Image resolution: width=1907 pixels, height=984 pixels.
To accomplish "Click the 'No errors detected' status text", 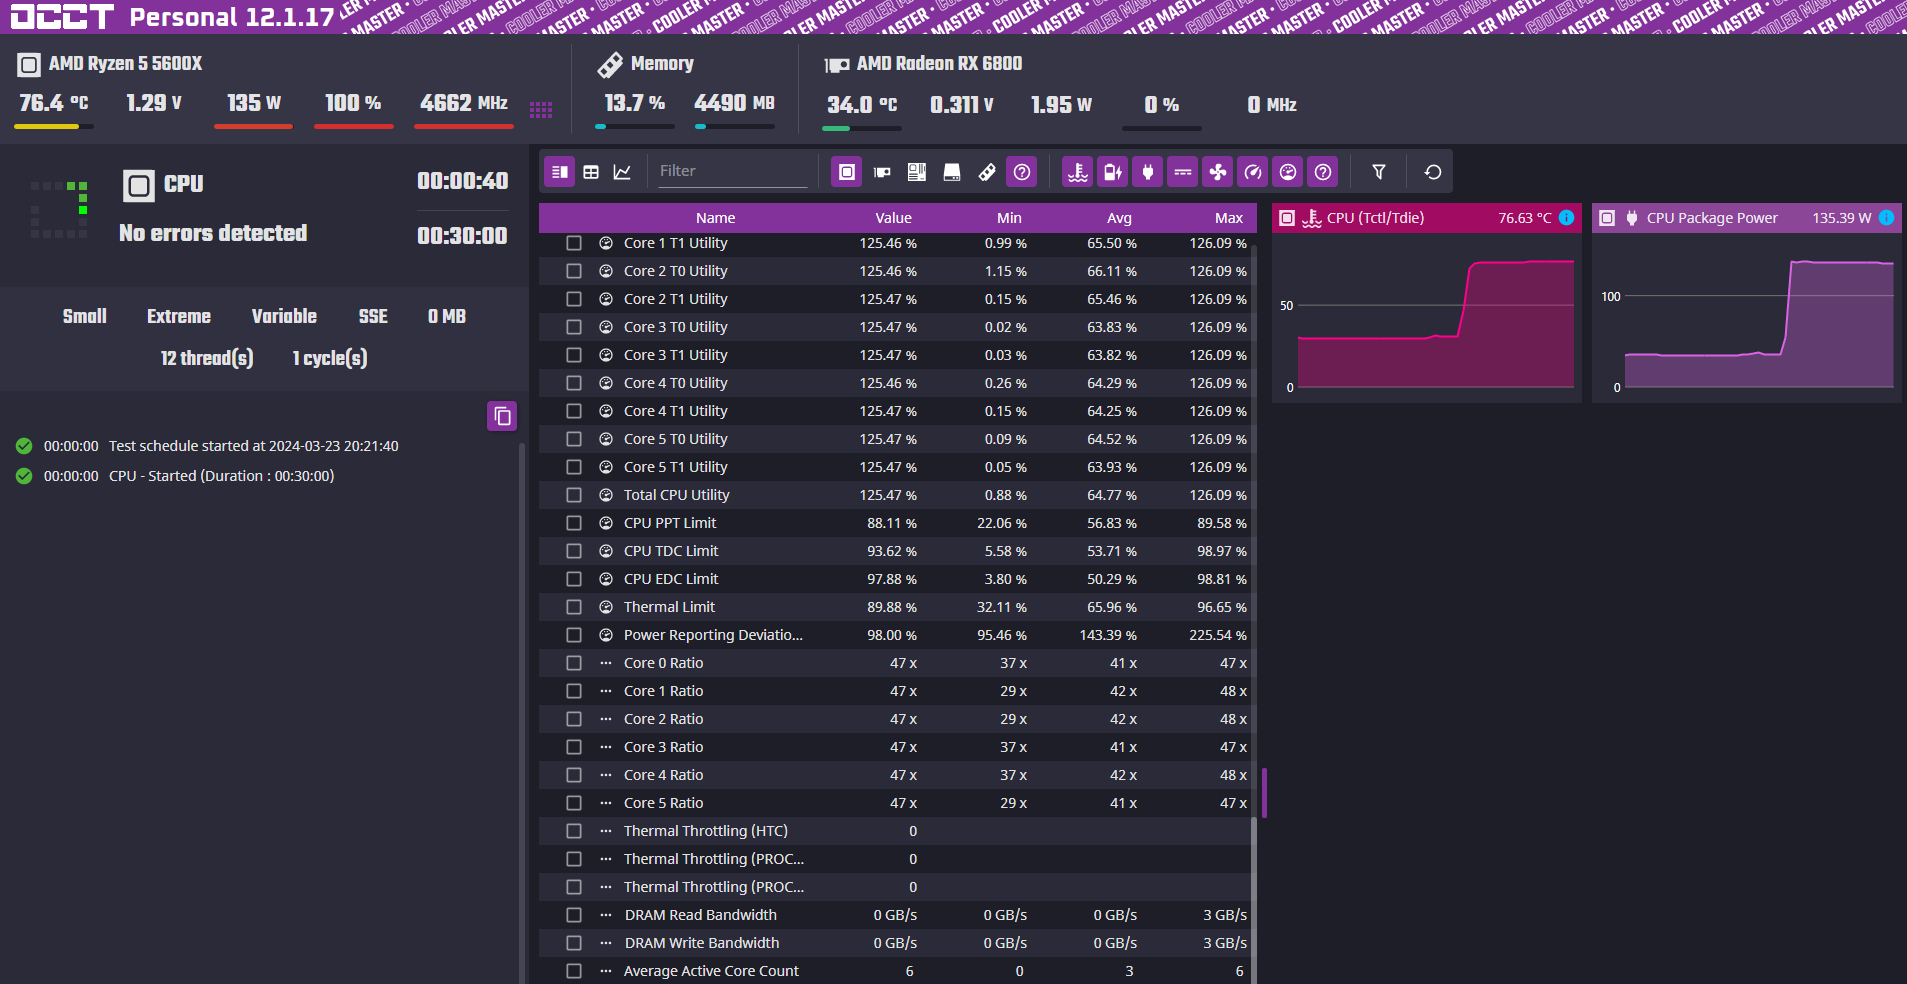I will 213,233.
